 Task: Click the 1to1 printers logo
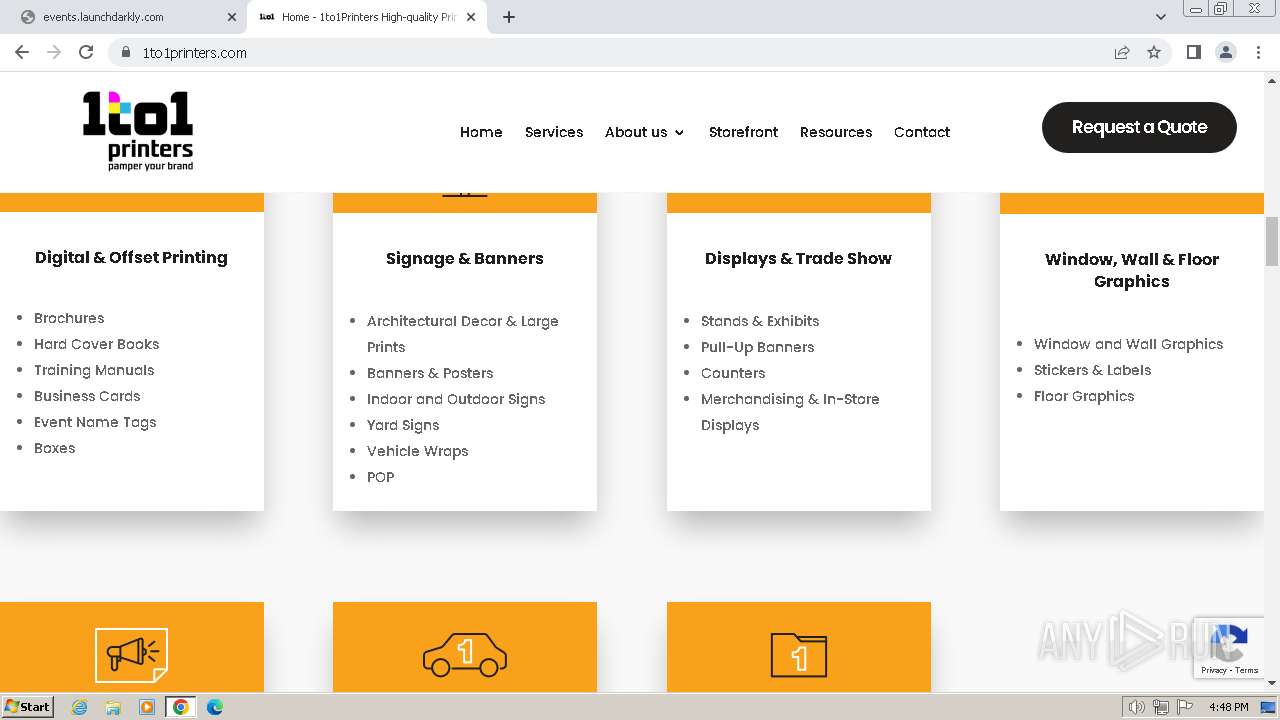click(x=138, y=131)
